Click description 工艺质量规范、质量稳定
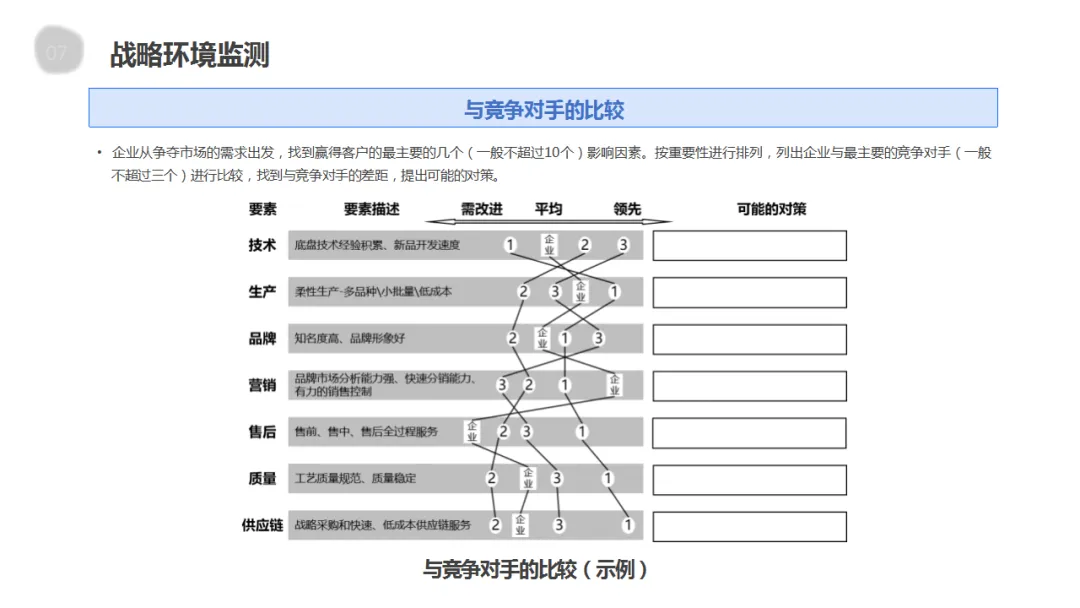This screenshot has width=1080, height=608. click(x=355, y=479)
